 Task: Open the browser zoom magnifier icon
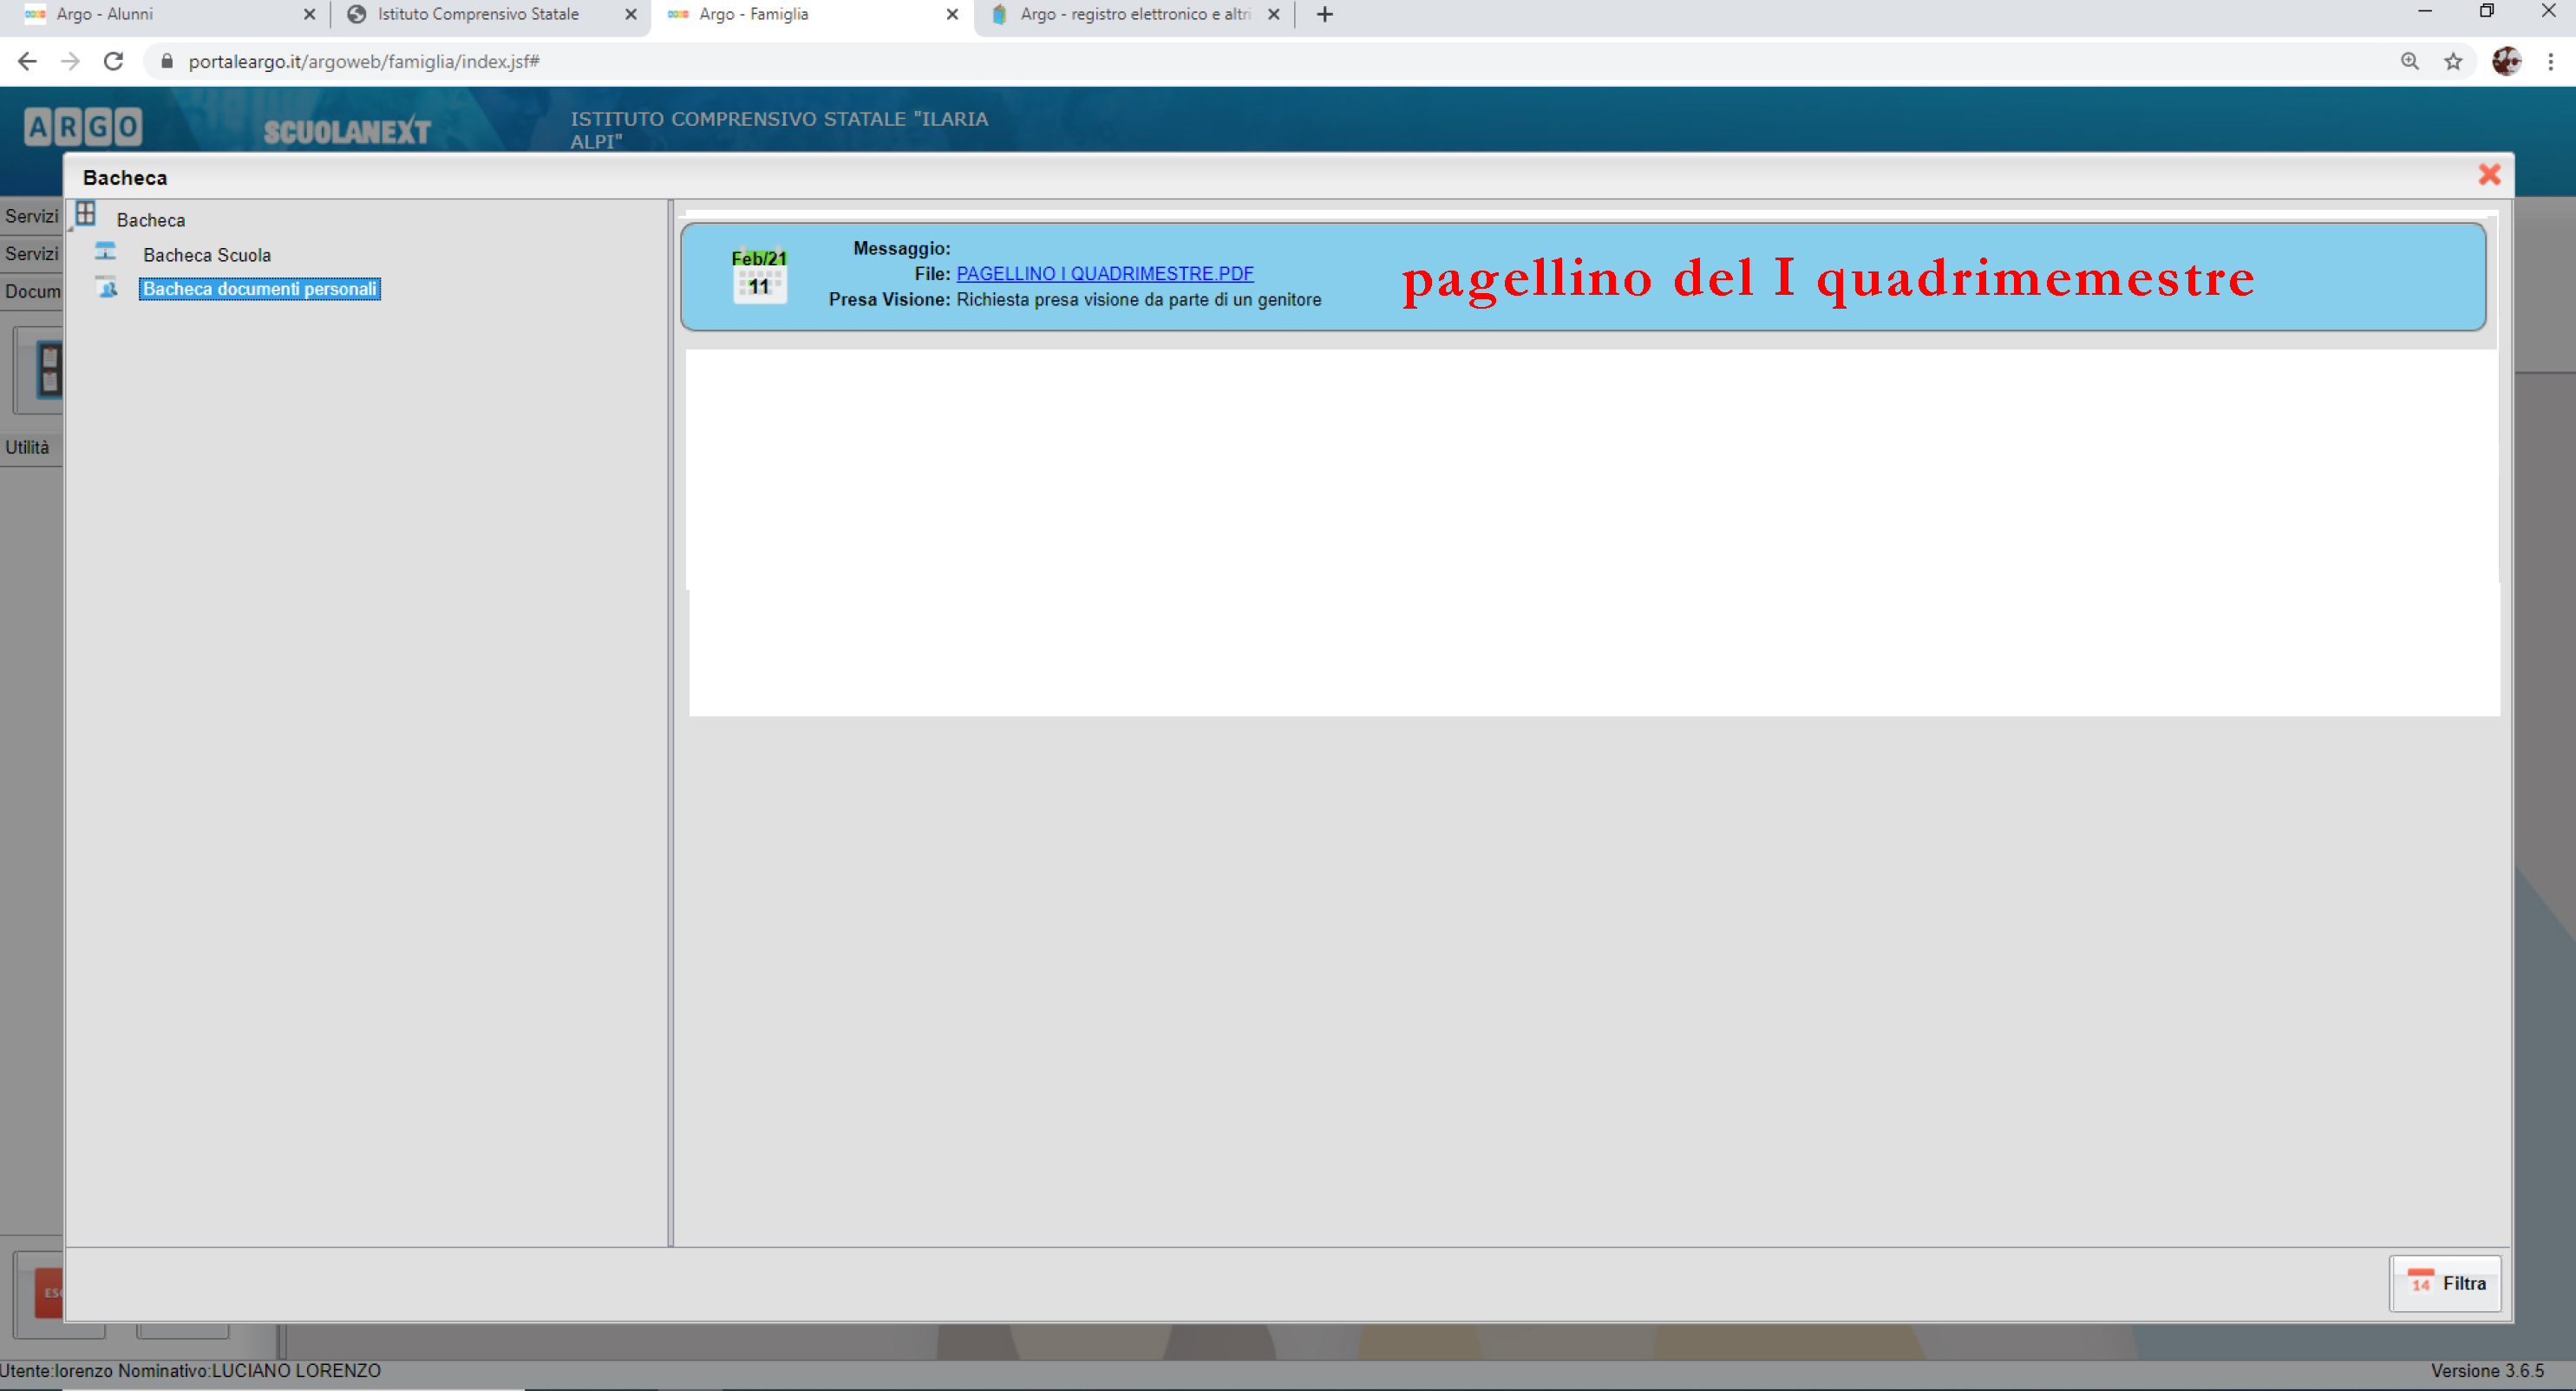[x=2409, y=61]
